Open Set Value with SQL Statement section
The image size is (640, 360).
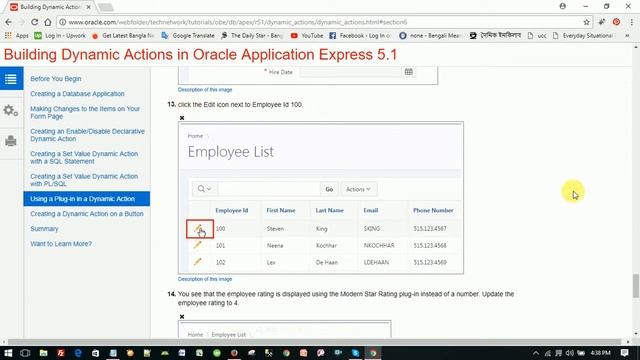[84, 158]
